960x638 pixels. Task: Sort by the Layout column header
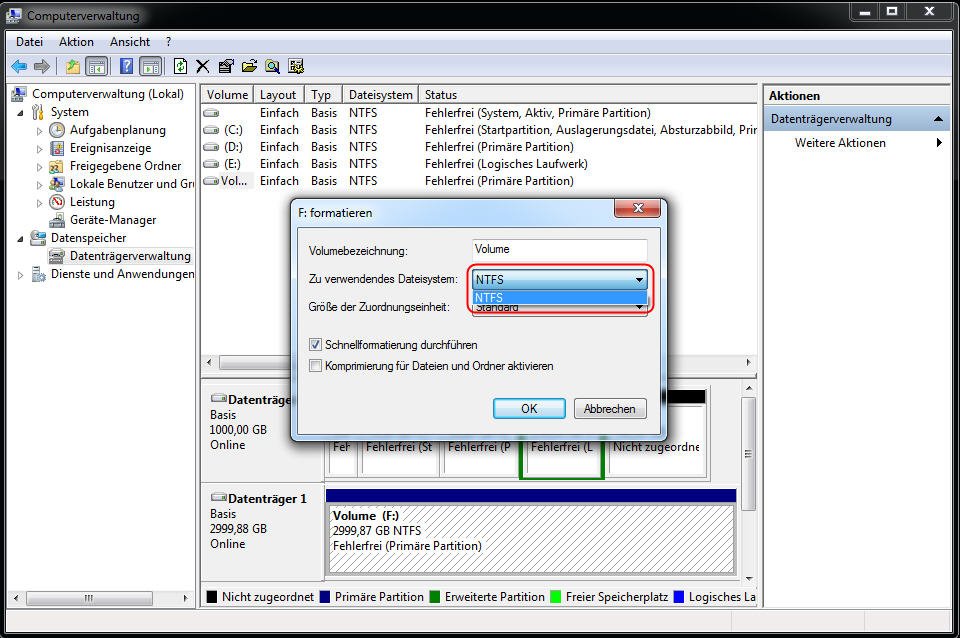279,94
